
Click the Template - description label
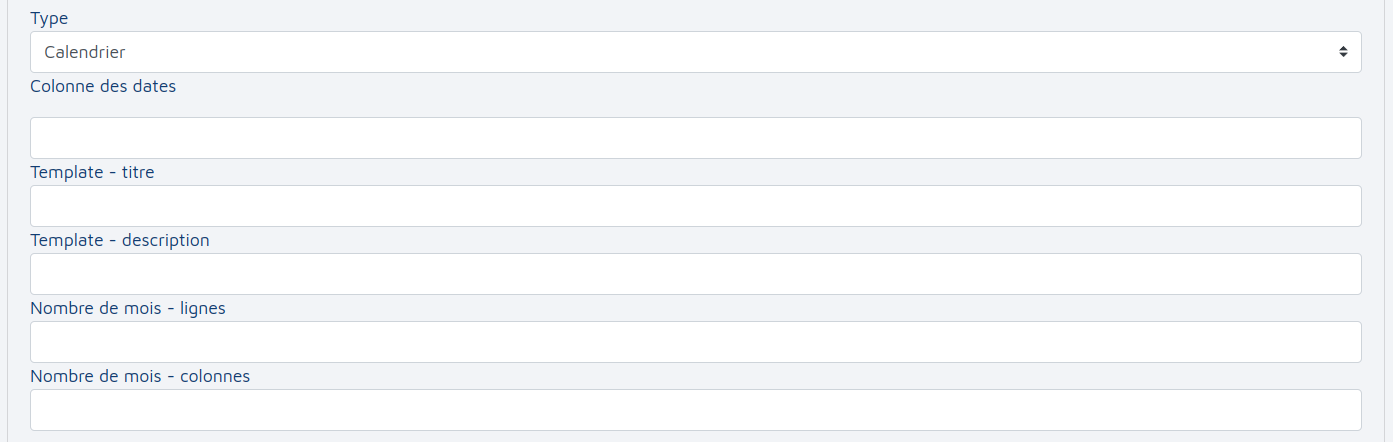120,240
